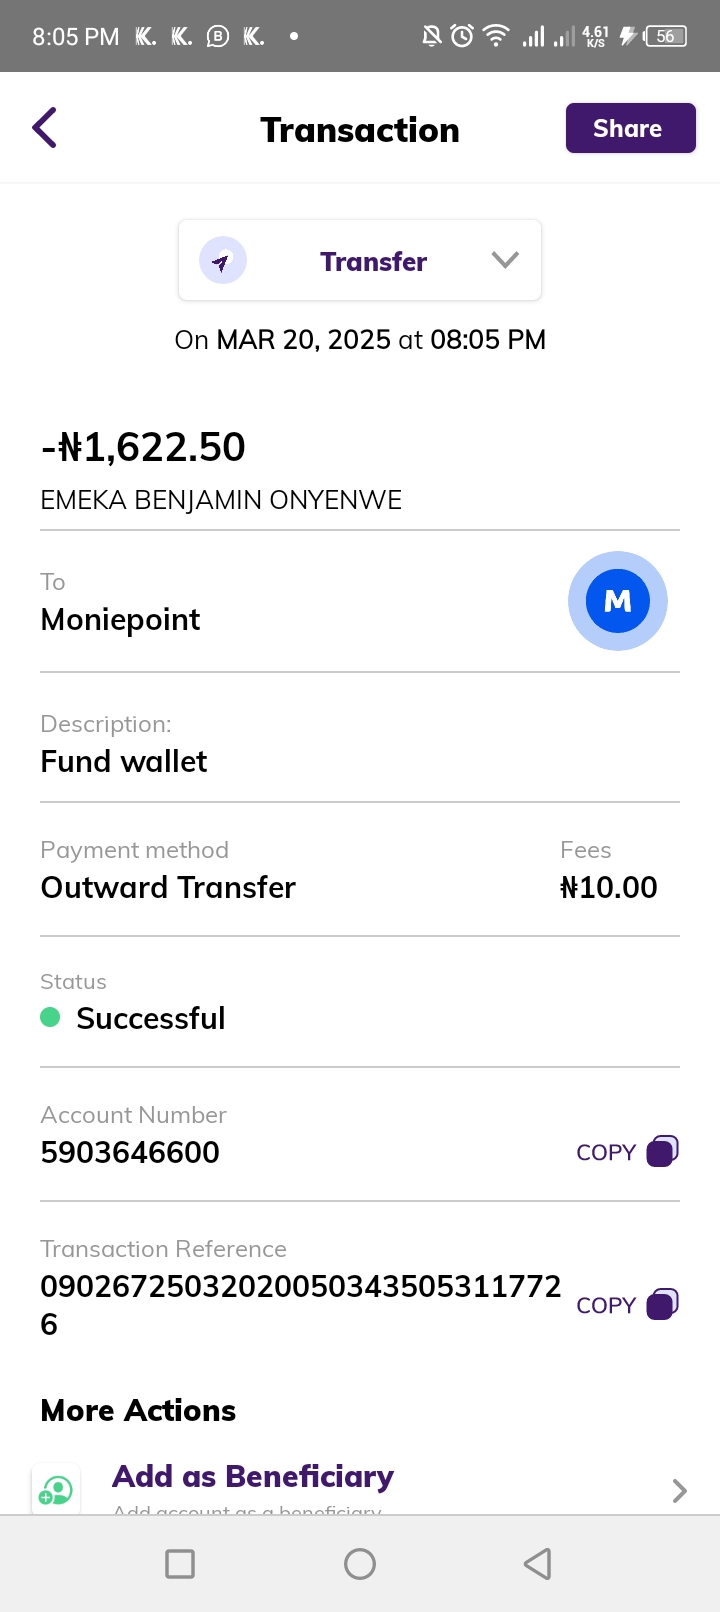Click the green Successful status dot
The image size is (720, 1612).
pyautogui.click(x=50, y=1018)
